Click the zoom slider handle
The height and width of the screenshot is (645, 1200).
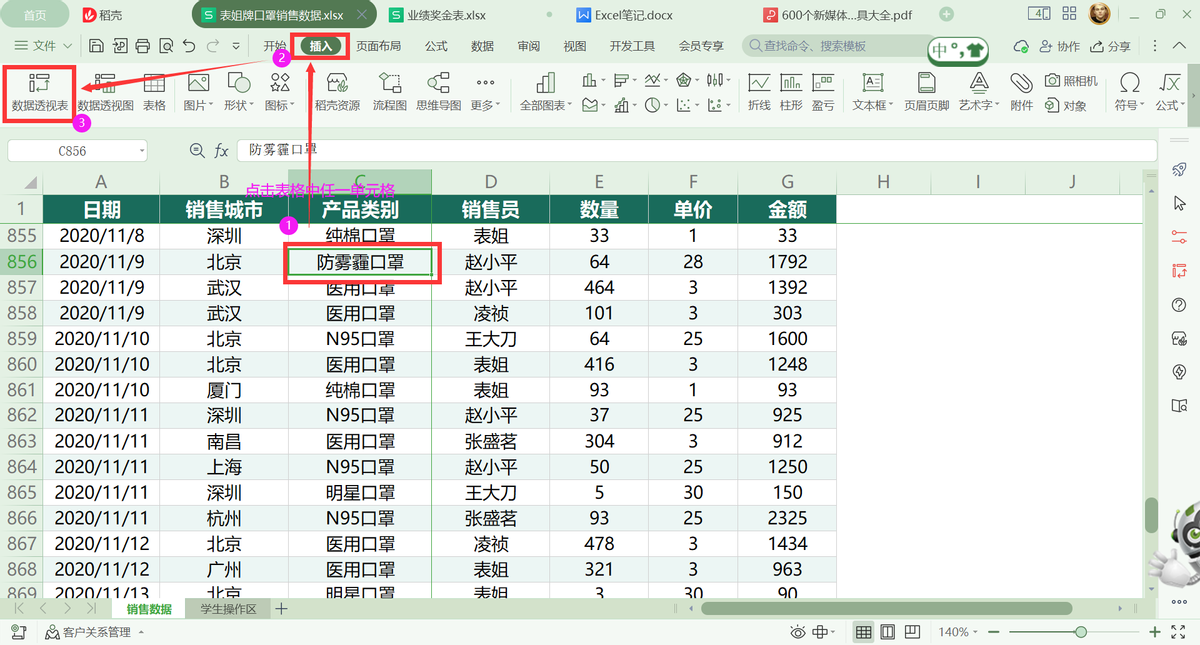tap(1080, 632)
